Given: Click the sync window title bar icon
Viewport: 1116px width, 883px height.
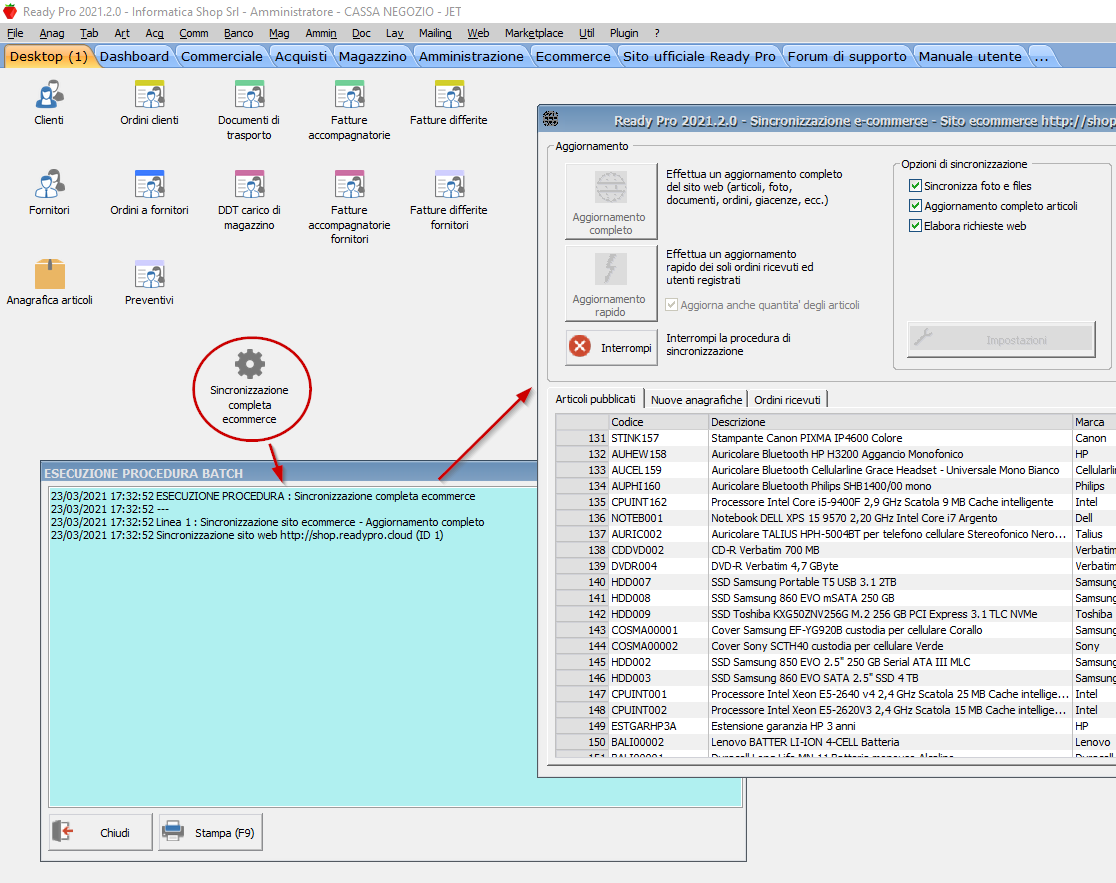Looking at the screenshot, I should point(550,119).
